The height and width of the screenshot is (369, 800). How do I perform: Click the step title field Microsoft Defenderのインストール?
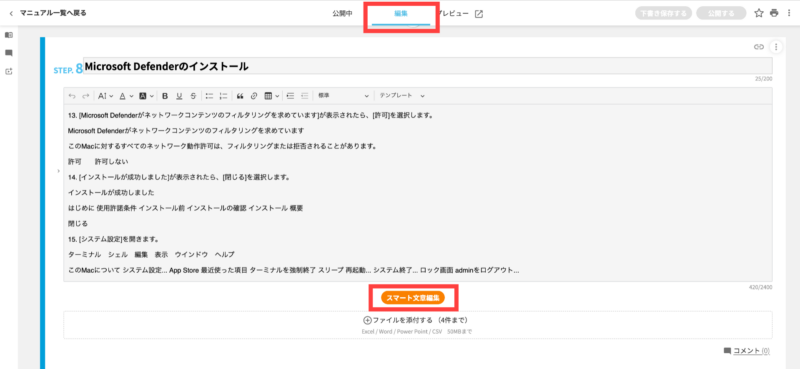pyautogui.click(x=428, y=66)
